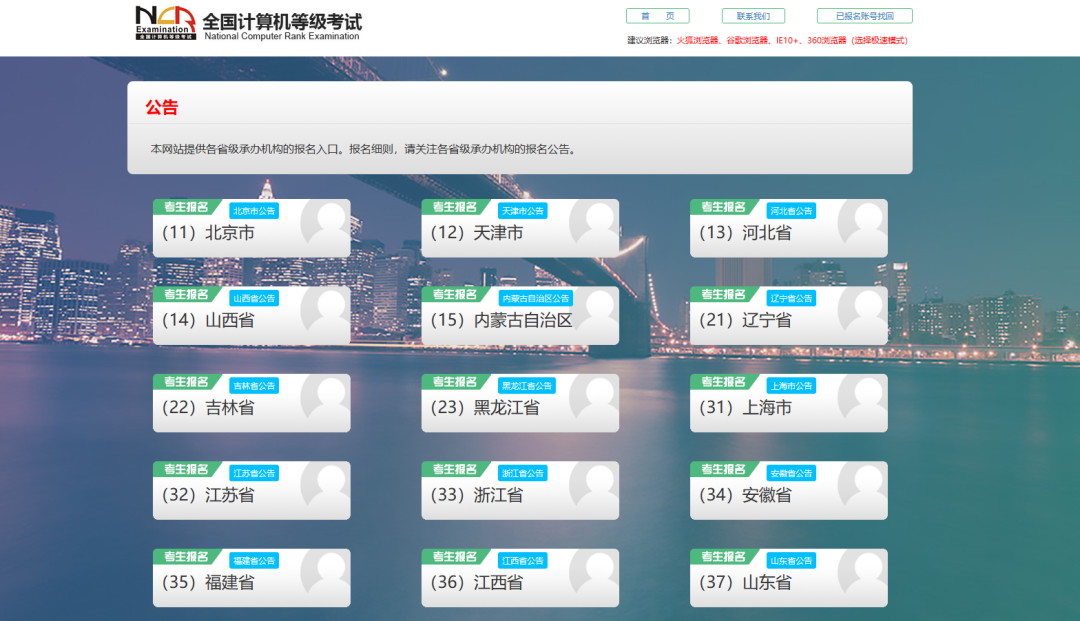Image resolution: width=1080 pixels, height=621 pixels.
Task: Open the 浙江省公告 blue tag
Action: (522, 473)
